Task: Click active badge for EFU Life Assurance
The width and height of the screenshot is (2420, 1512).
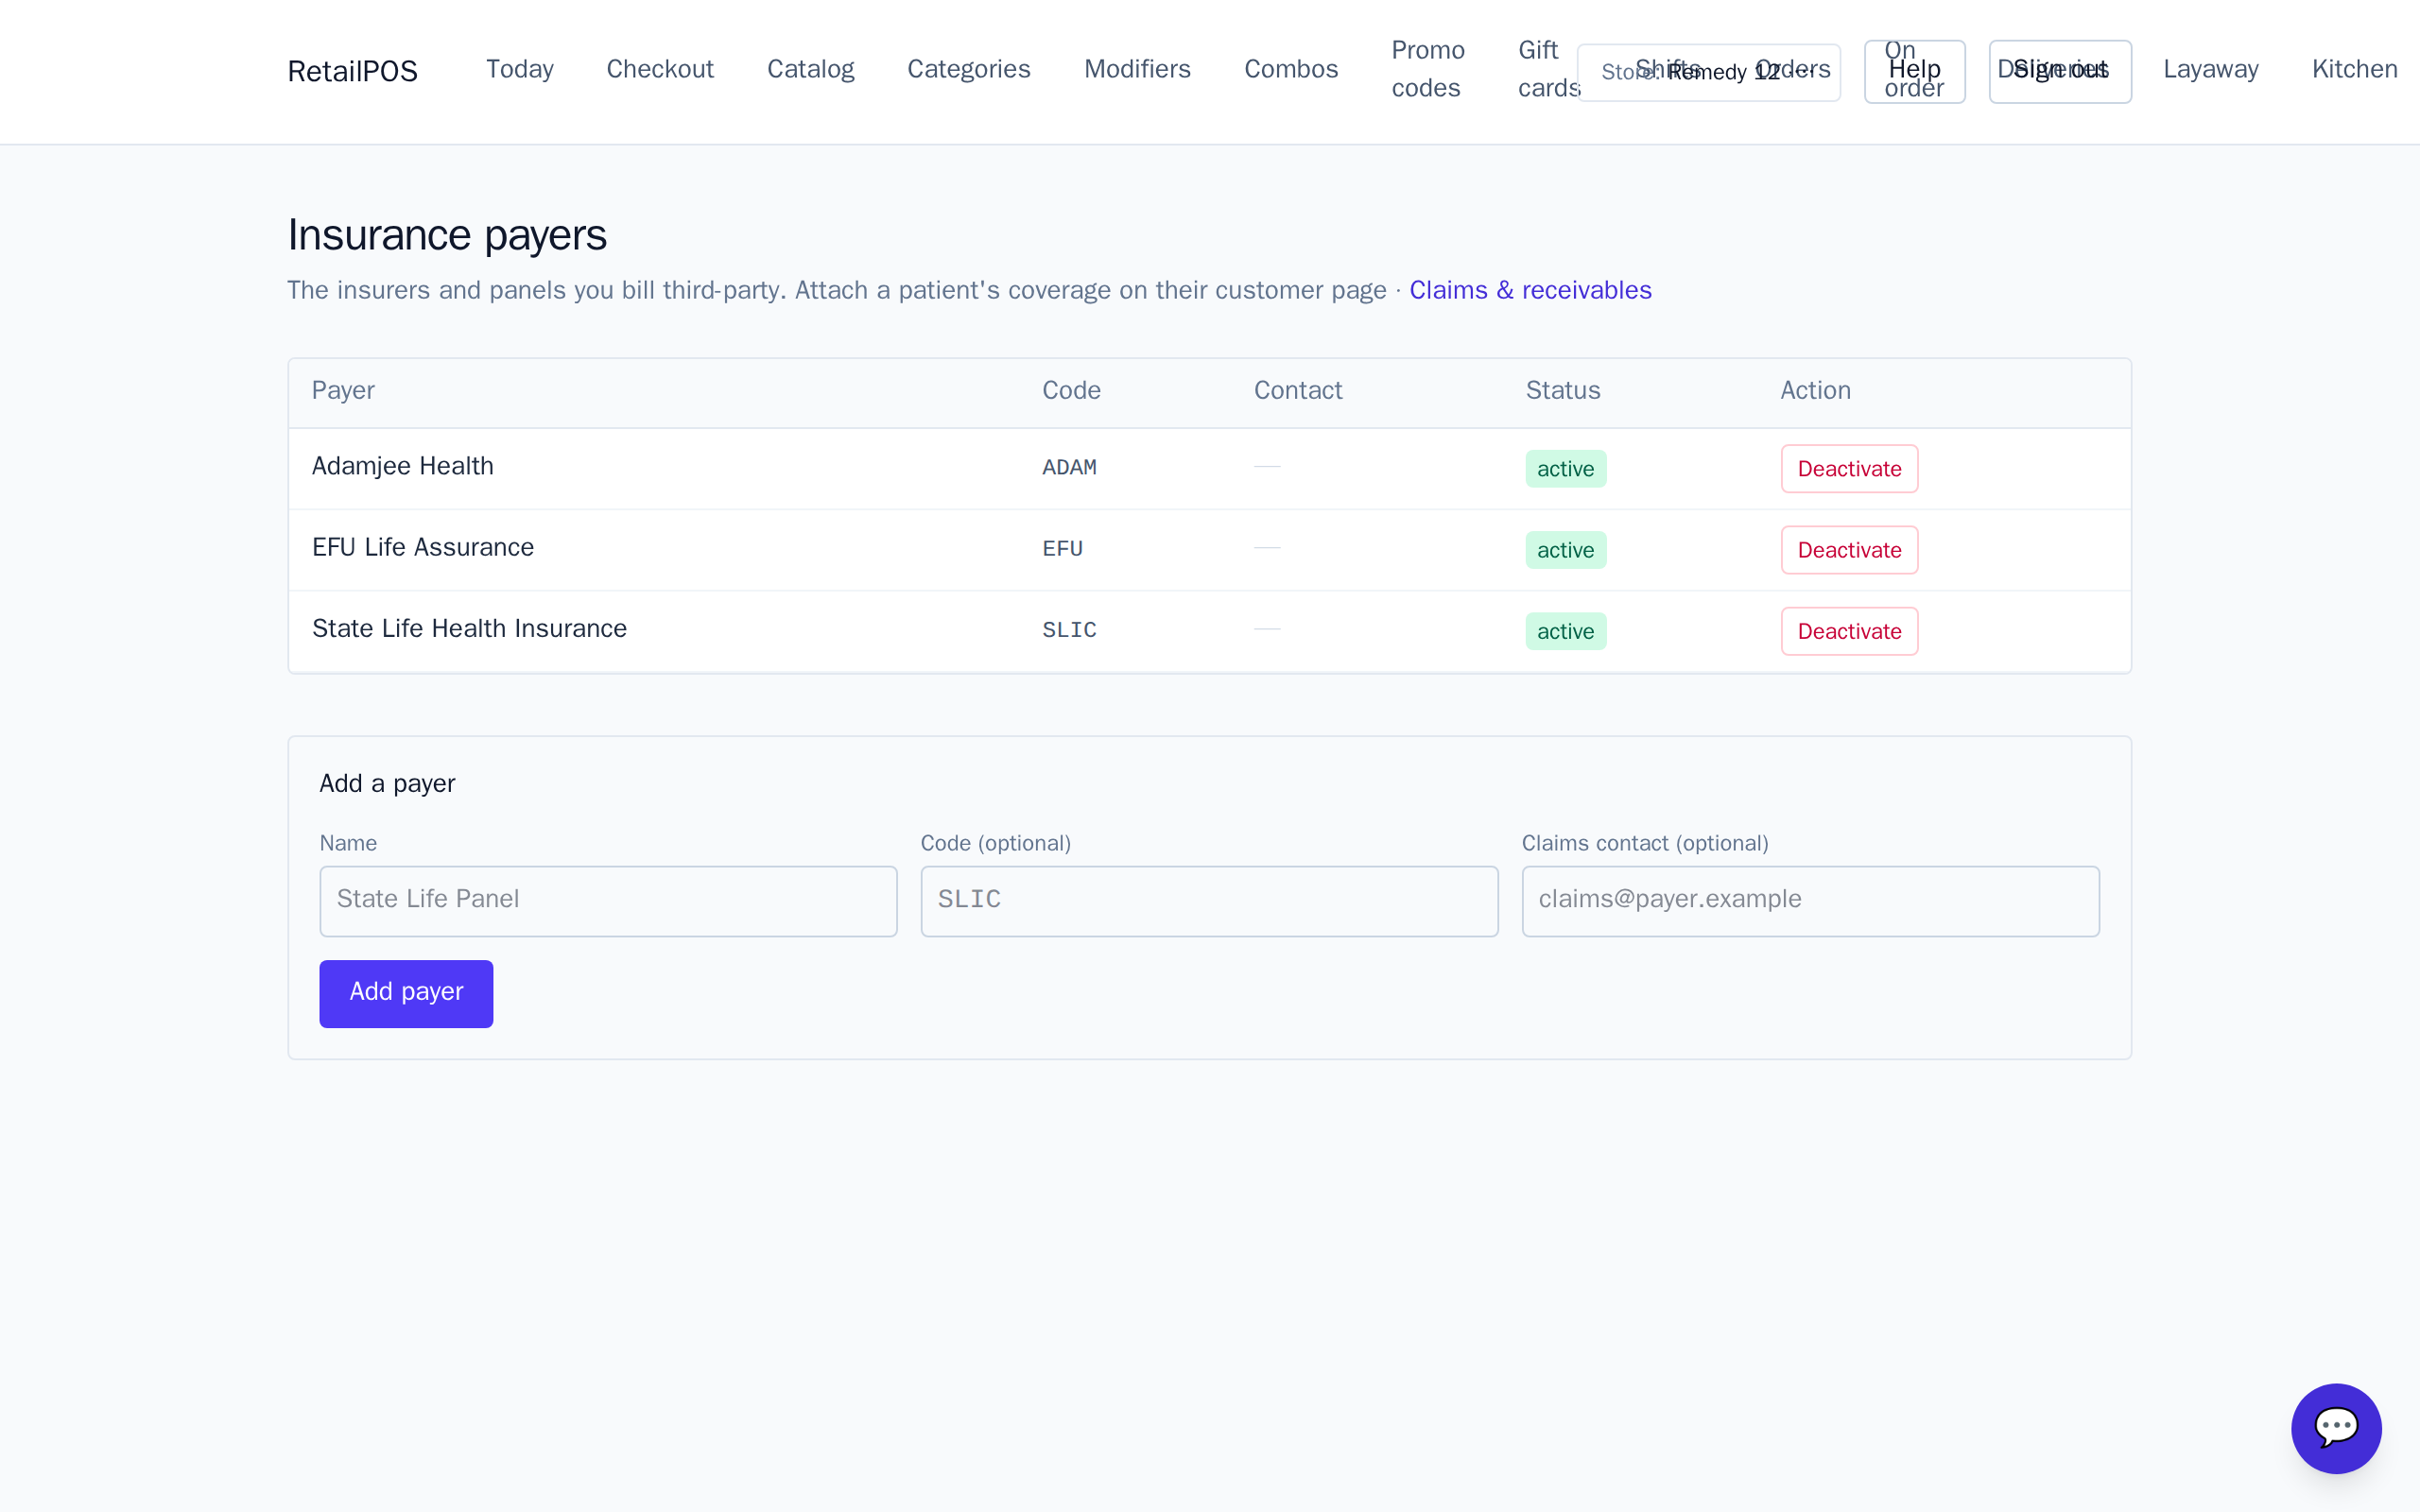Action: (x=1565, y=550)
